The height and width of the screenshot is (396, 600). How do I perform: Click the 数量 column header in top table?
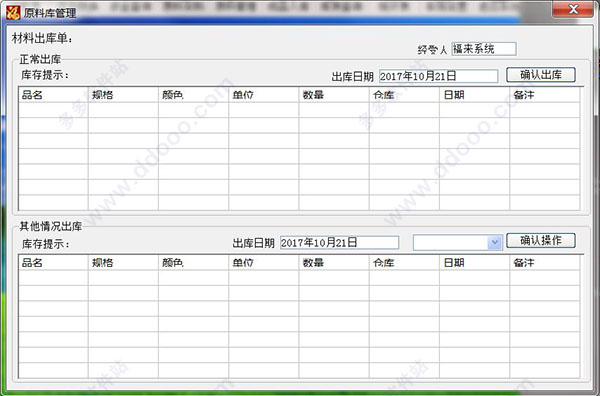(334, 95)
